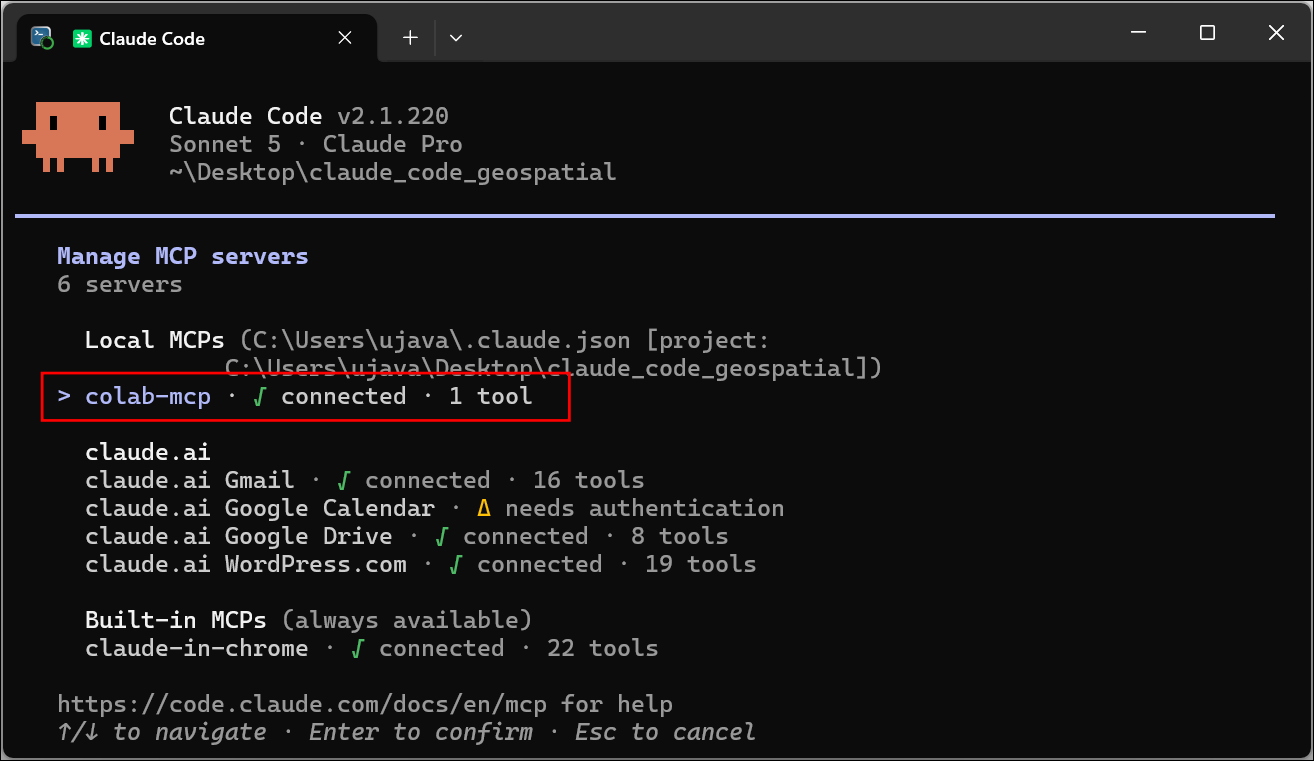
Task: Open a new terminal tab
Action: coord(410,38)
